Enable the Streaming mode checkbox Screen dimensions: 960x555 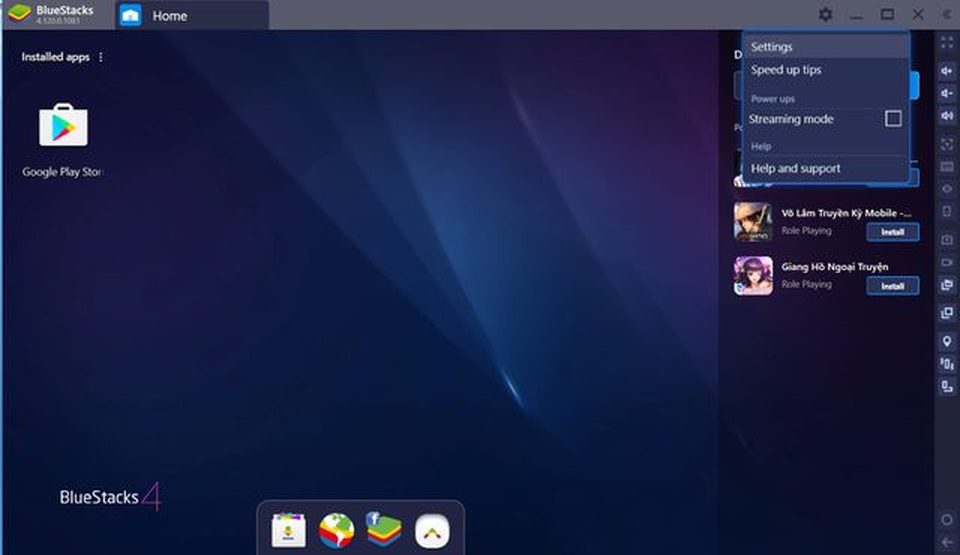893,119
